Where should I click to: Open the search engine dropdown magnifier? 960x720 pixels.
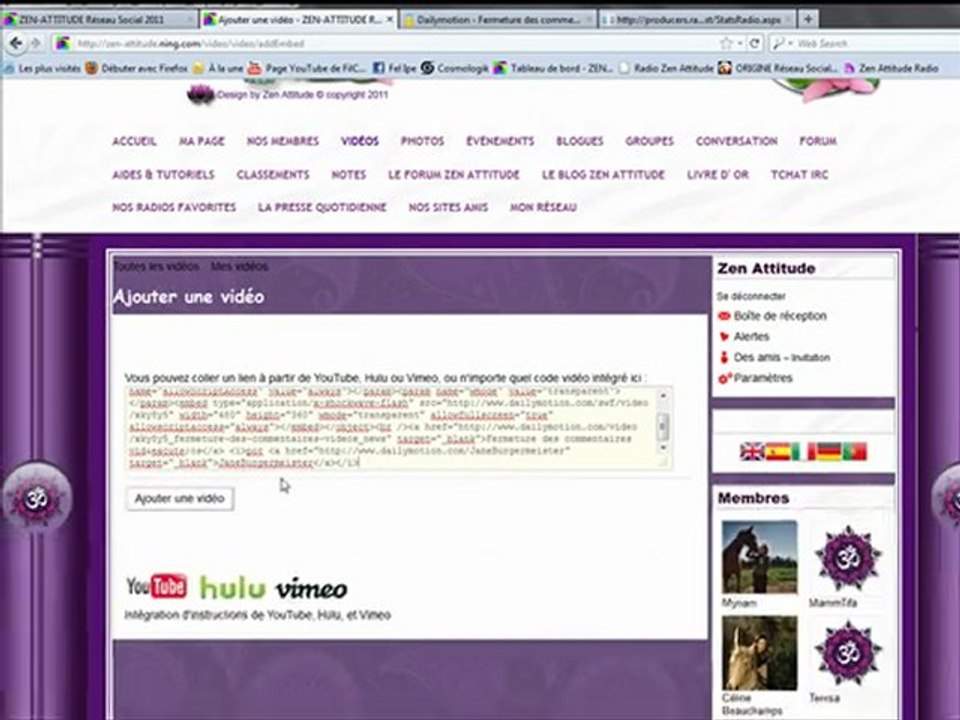pyautogui.click(x=781, y=43)
